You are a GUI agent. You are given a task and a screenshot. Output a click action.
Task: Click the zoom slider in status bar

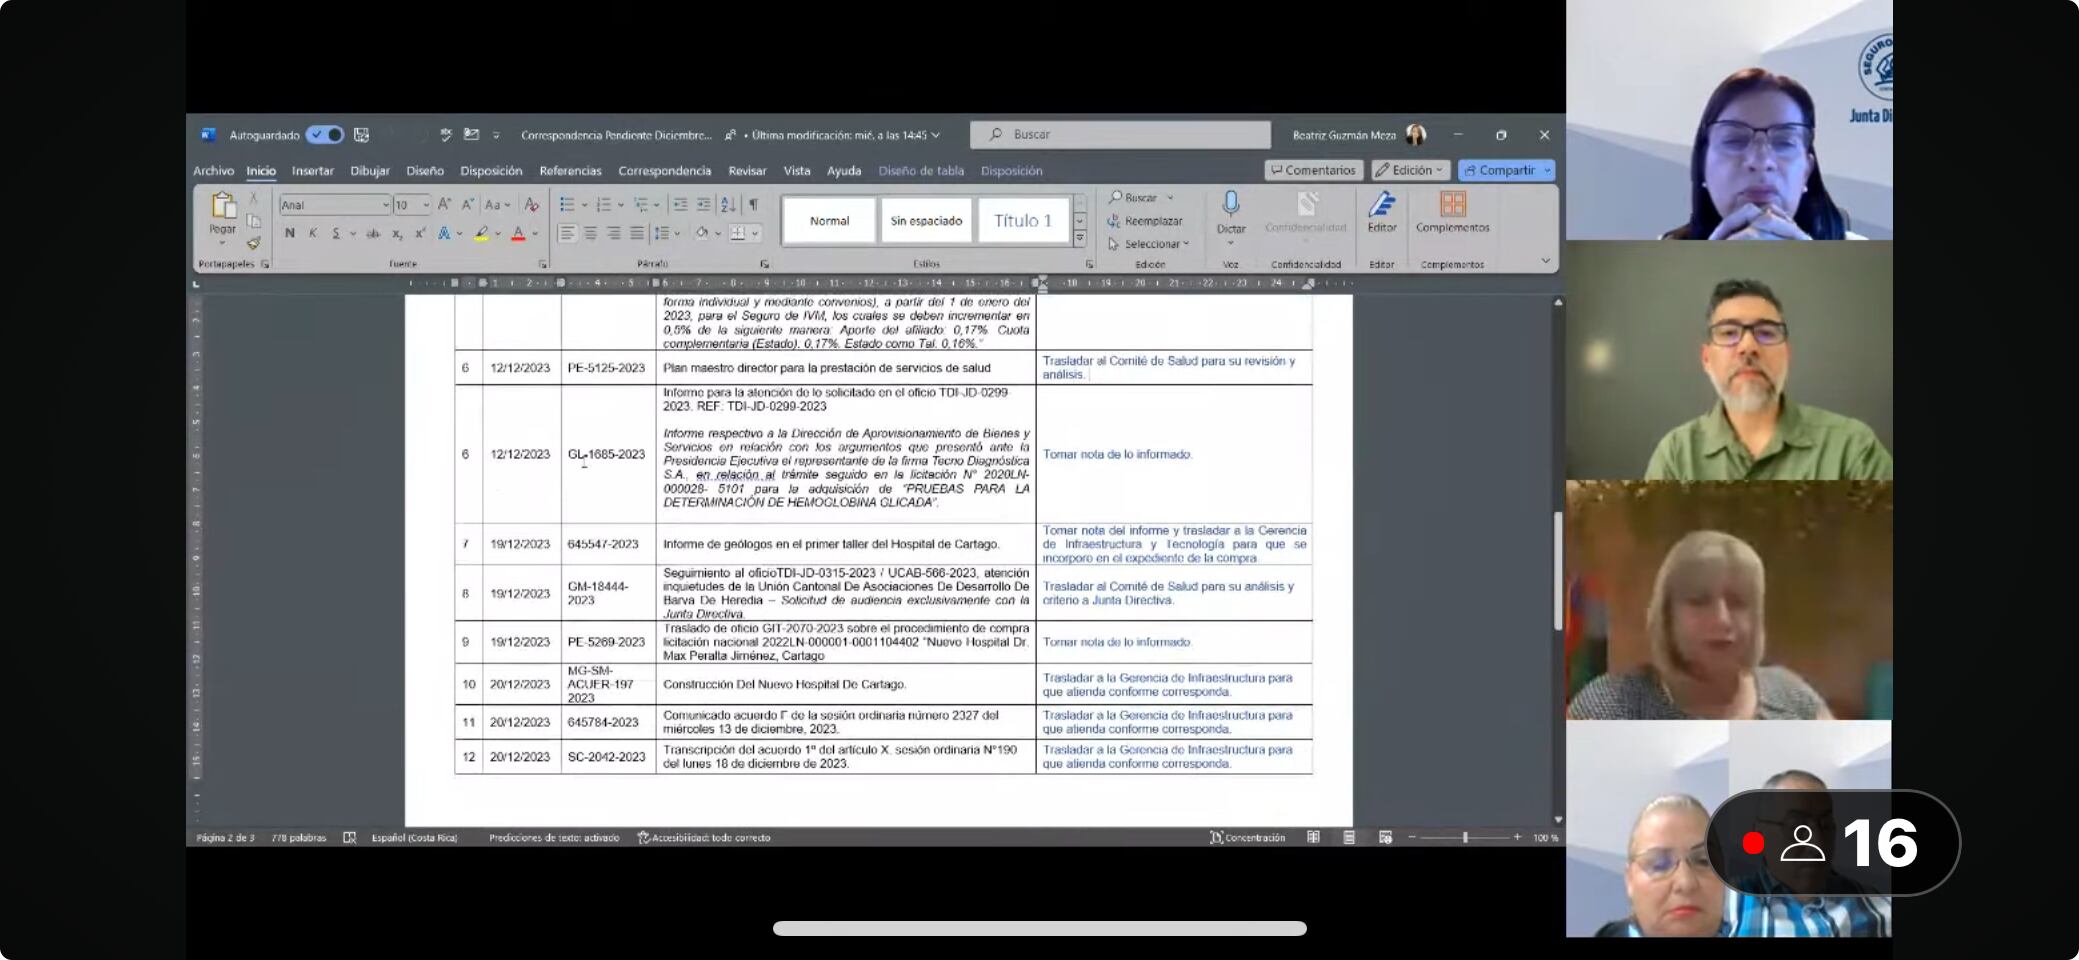(1465, 838)
